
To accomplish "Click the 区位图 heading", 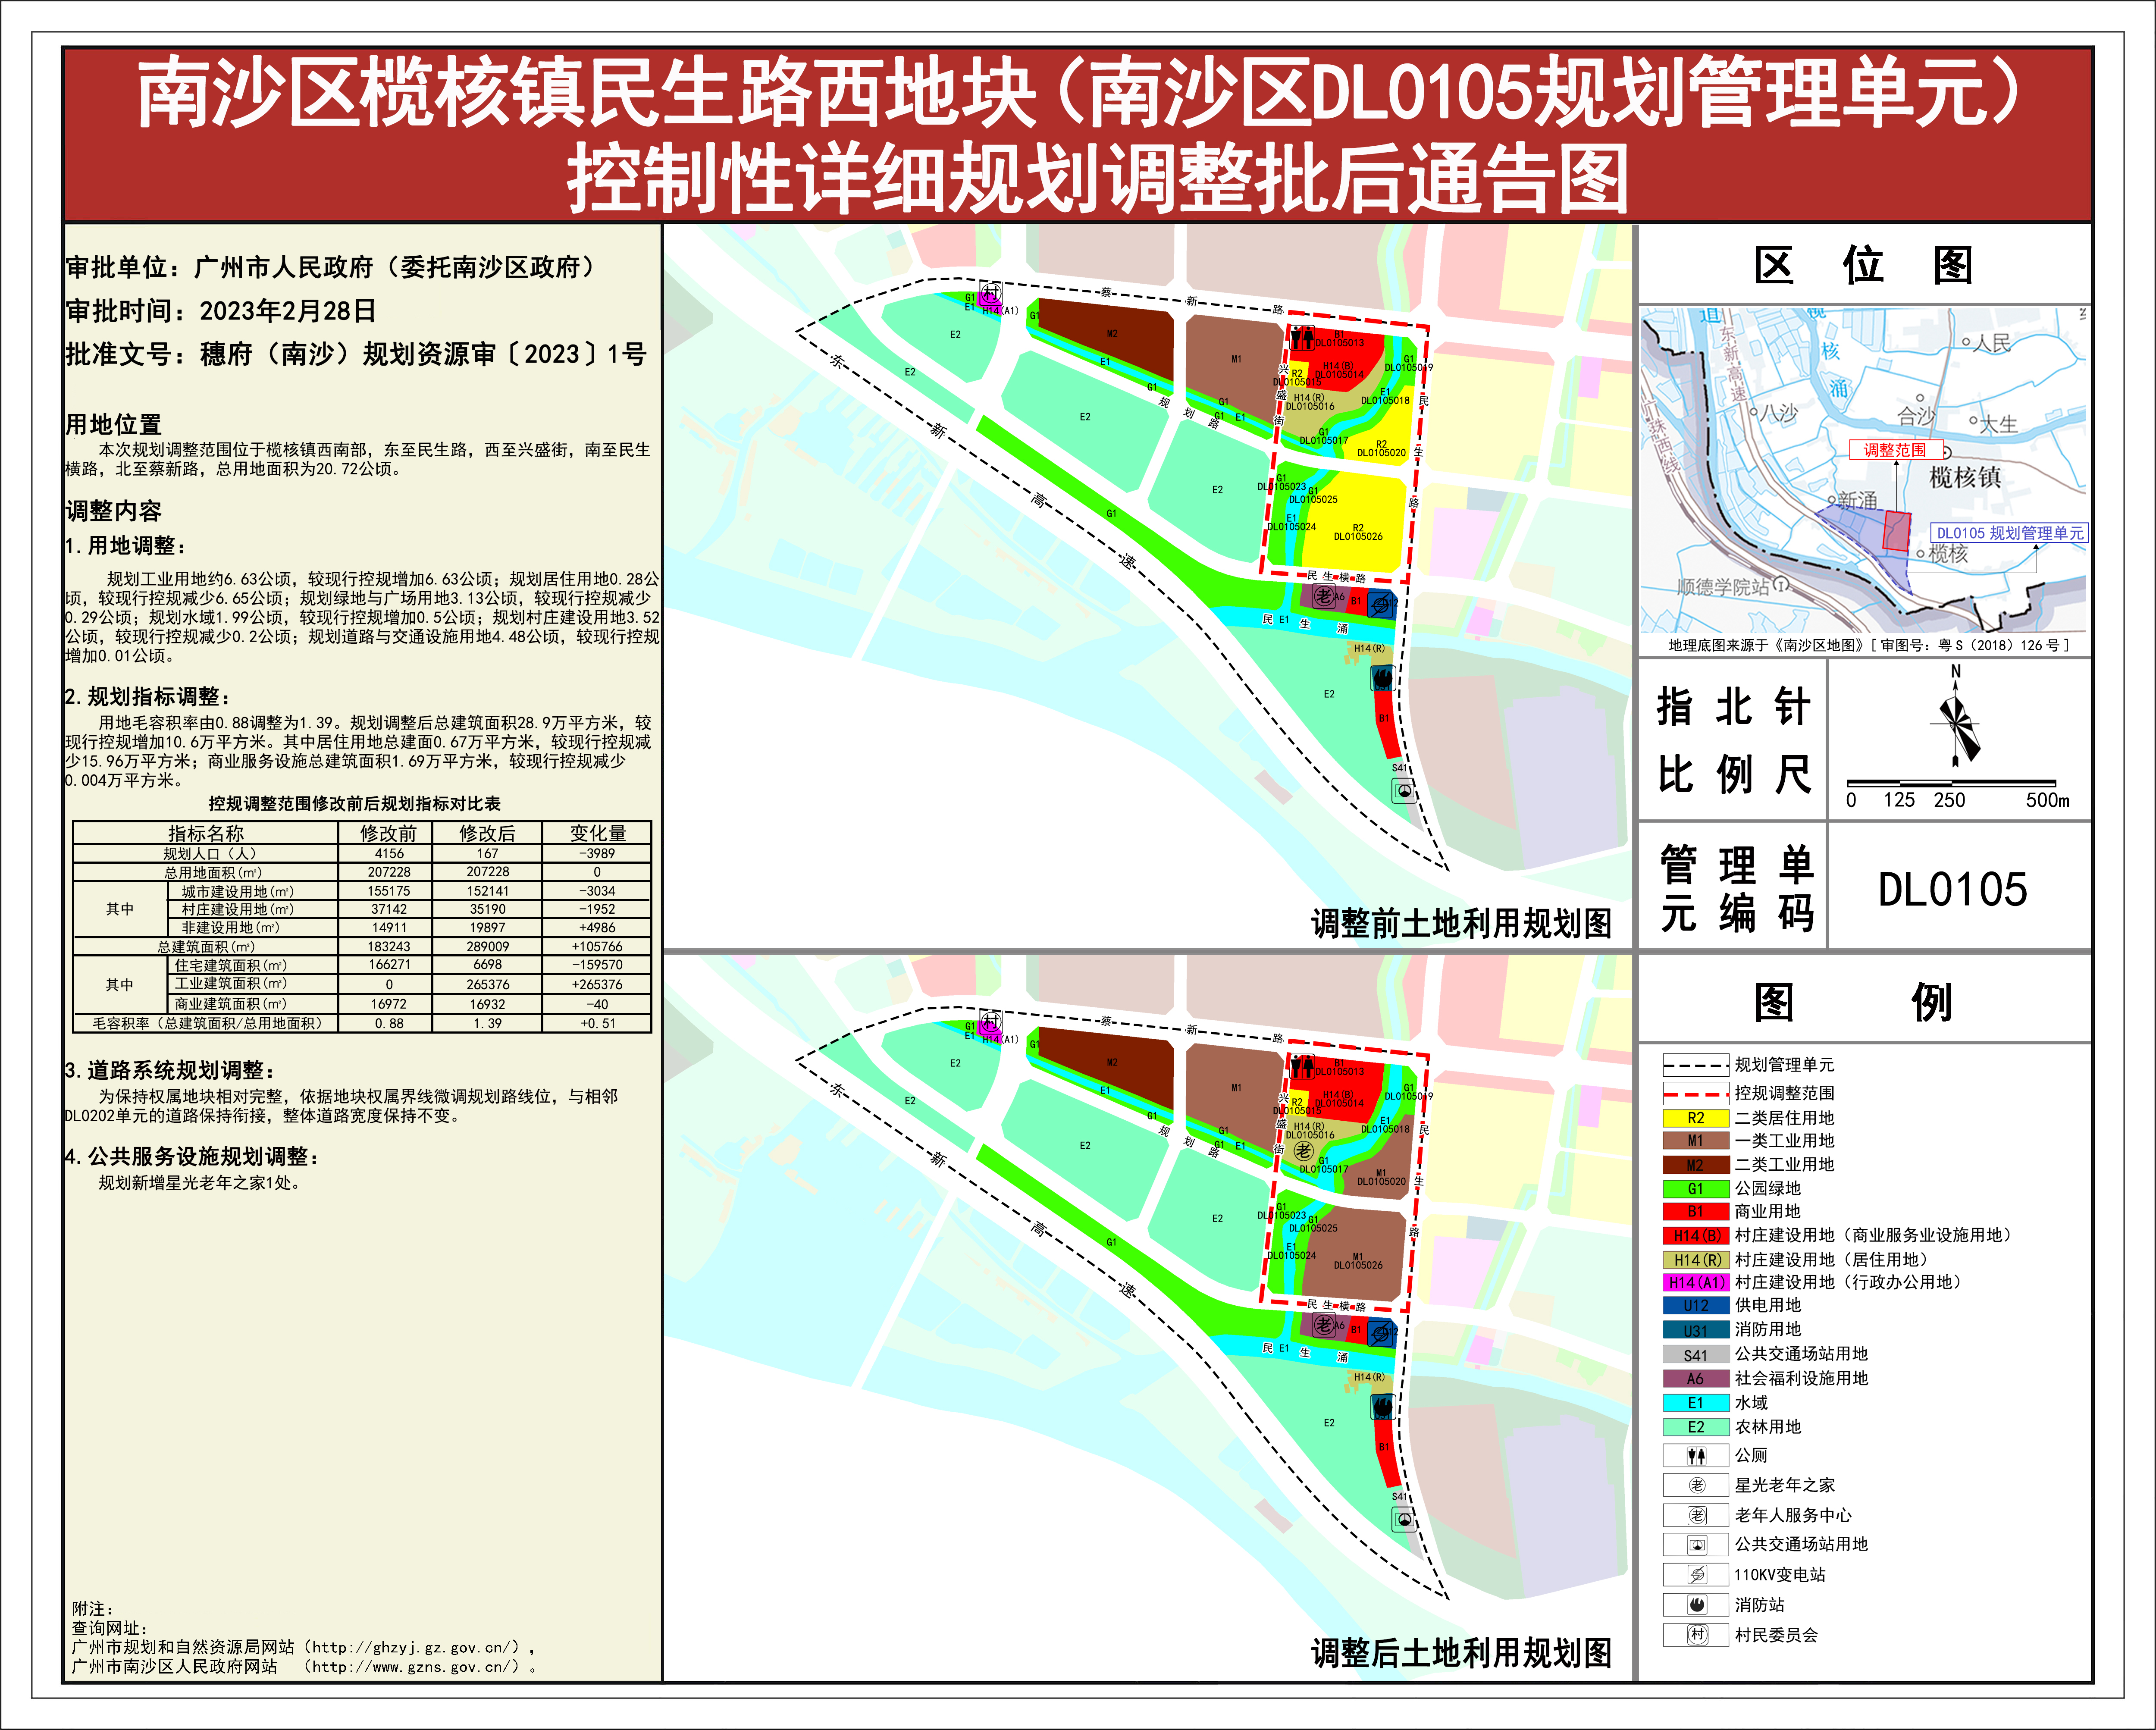I will coord(1863,266).
